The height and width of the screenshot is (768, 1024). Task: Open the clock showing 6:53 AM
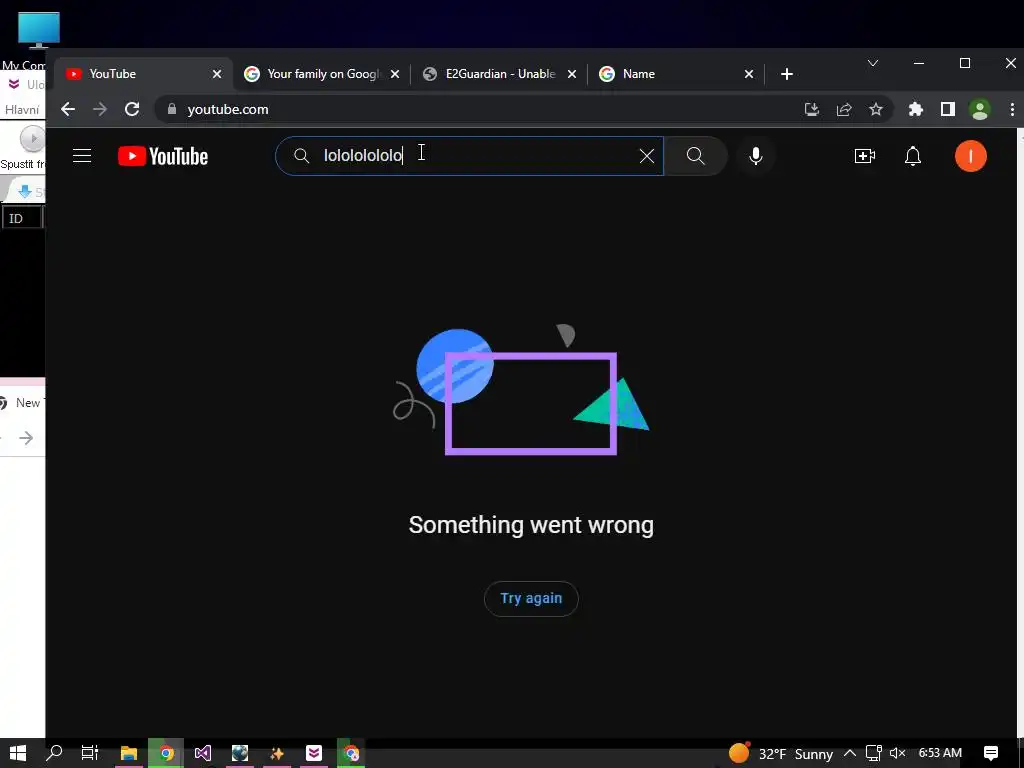940,753
